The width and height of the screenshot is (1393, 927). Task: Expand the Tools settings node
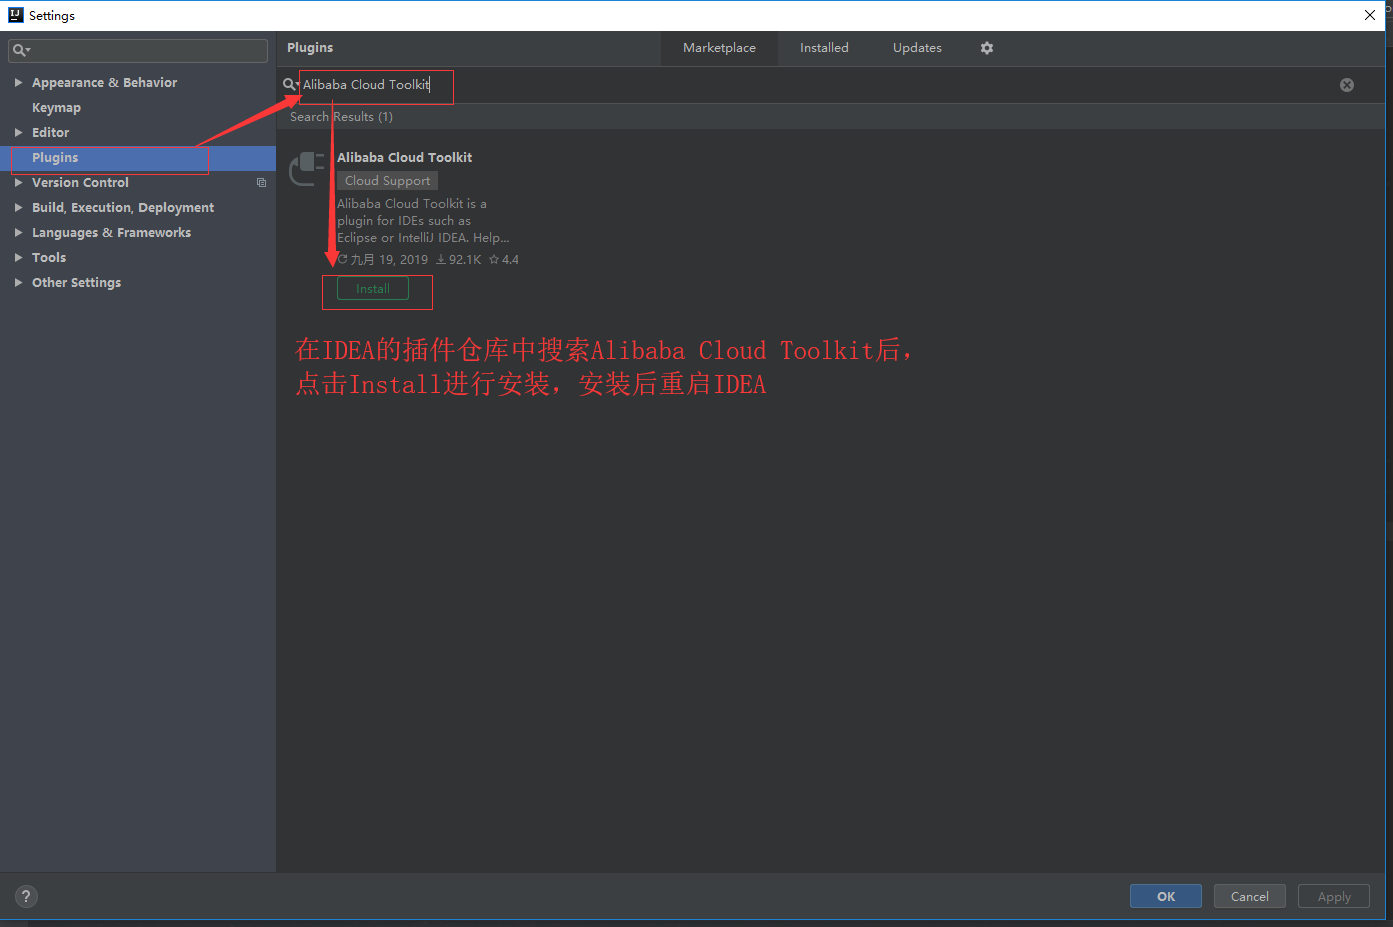18,258
